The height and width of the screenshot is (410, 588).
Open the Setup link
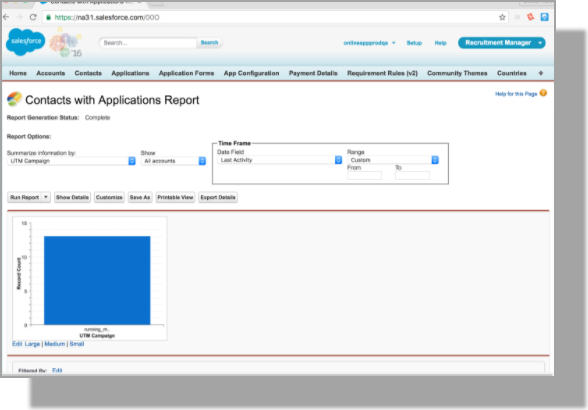point(414,43)
